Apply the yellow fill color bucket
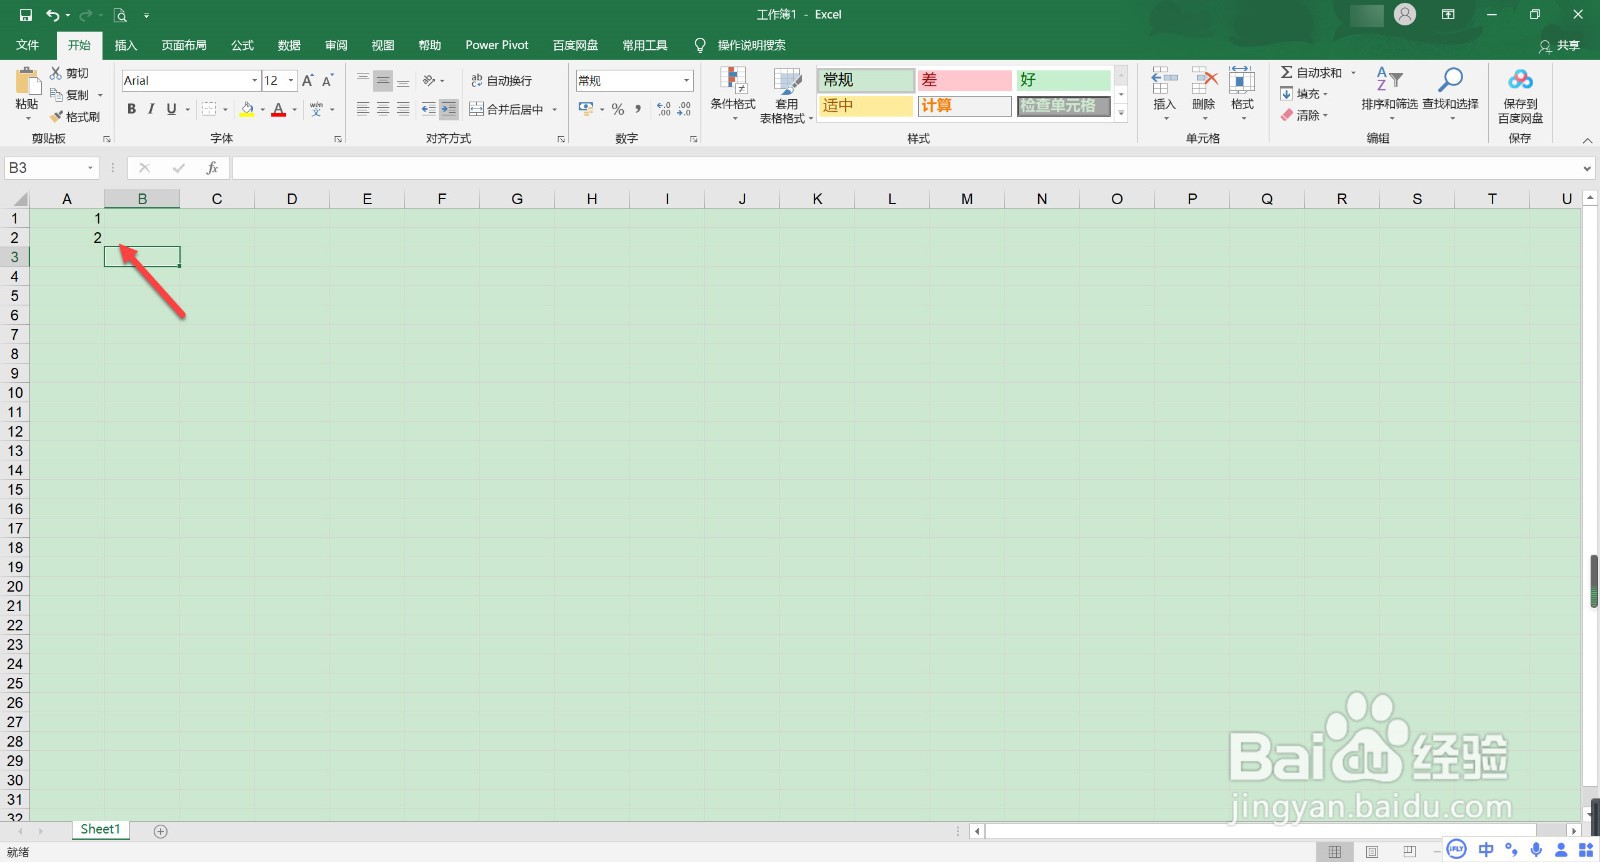Image resolution: width=1600 pixels, height=862 pixels. coord(247,109)
